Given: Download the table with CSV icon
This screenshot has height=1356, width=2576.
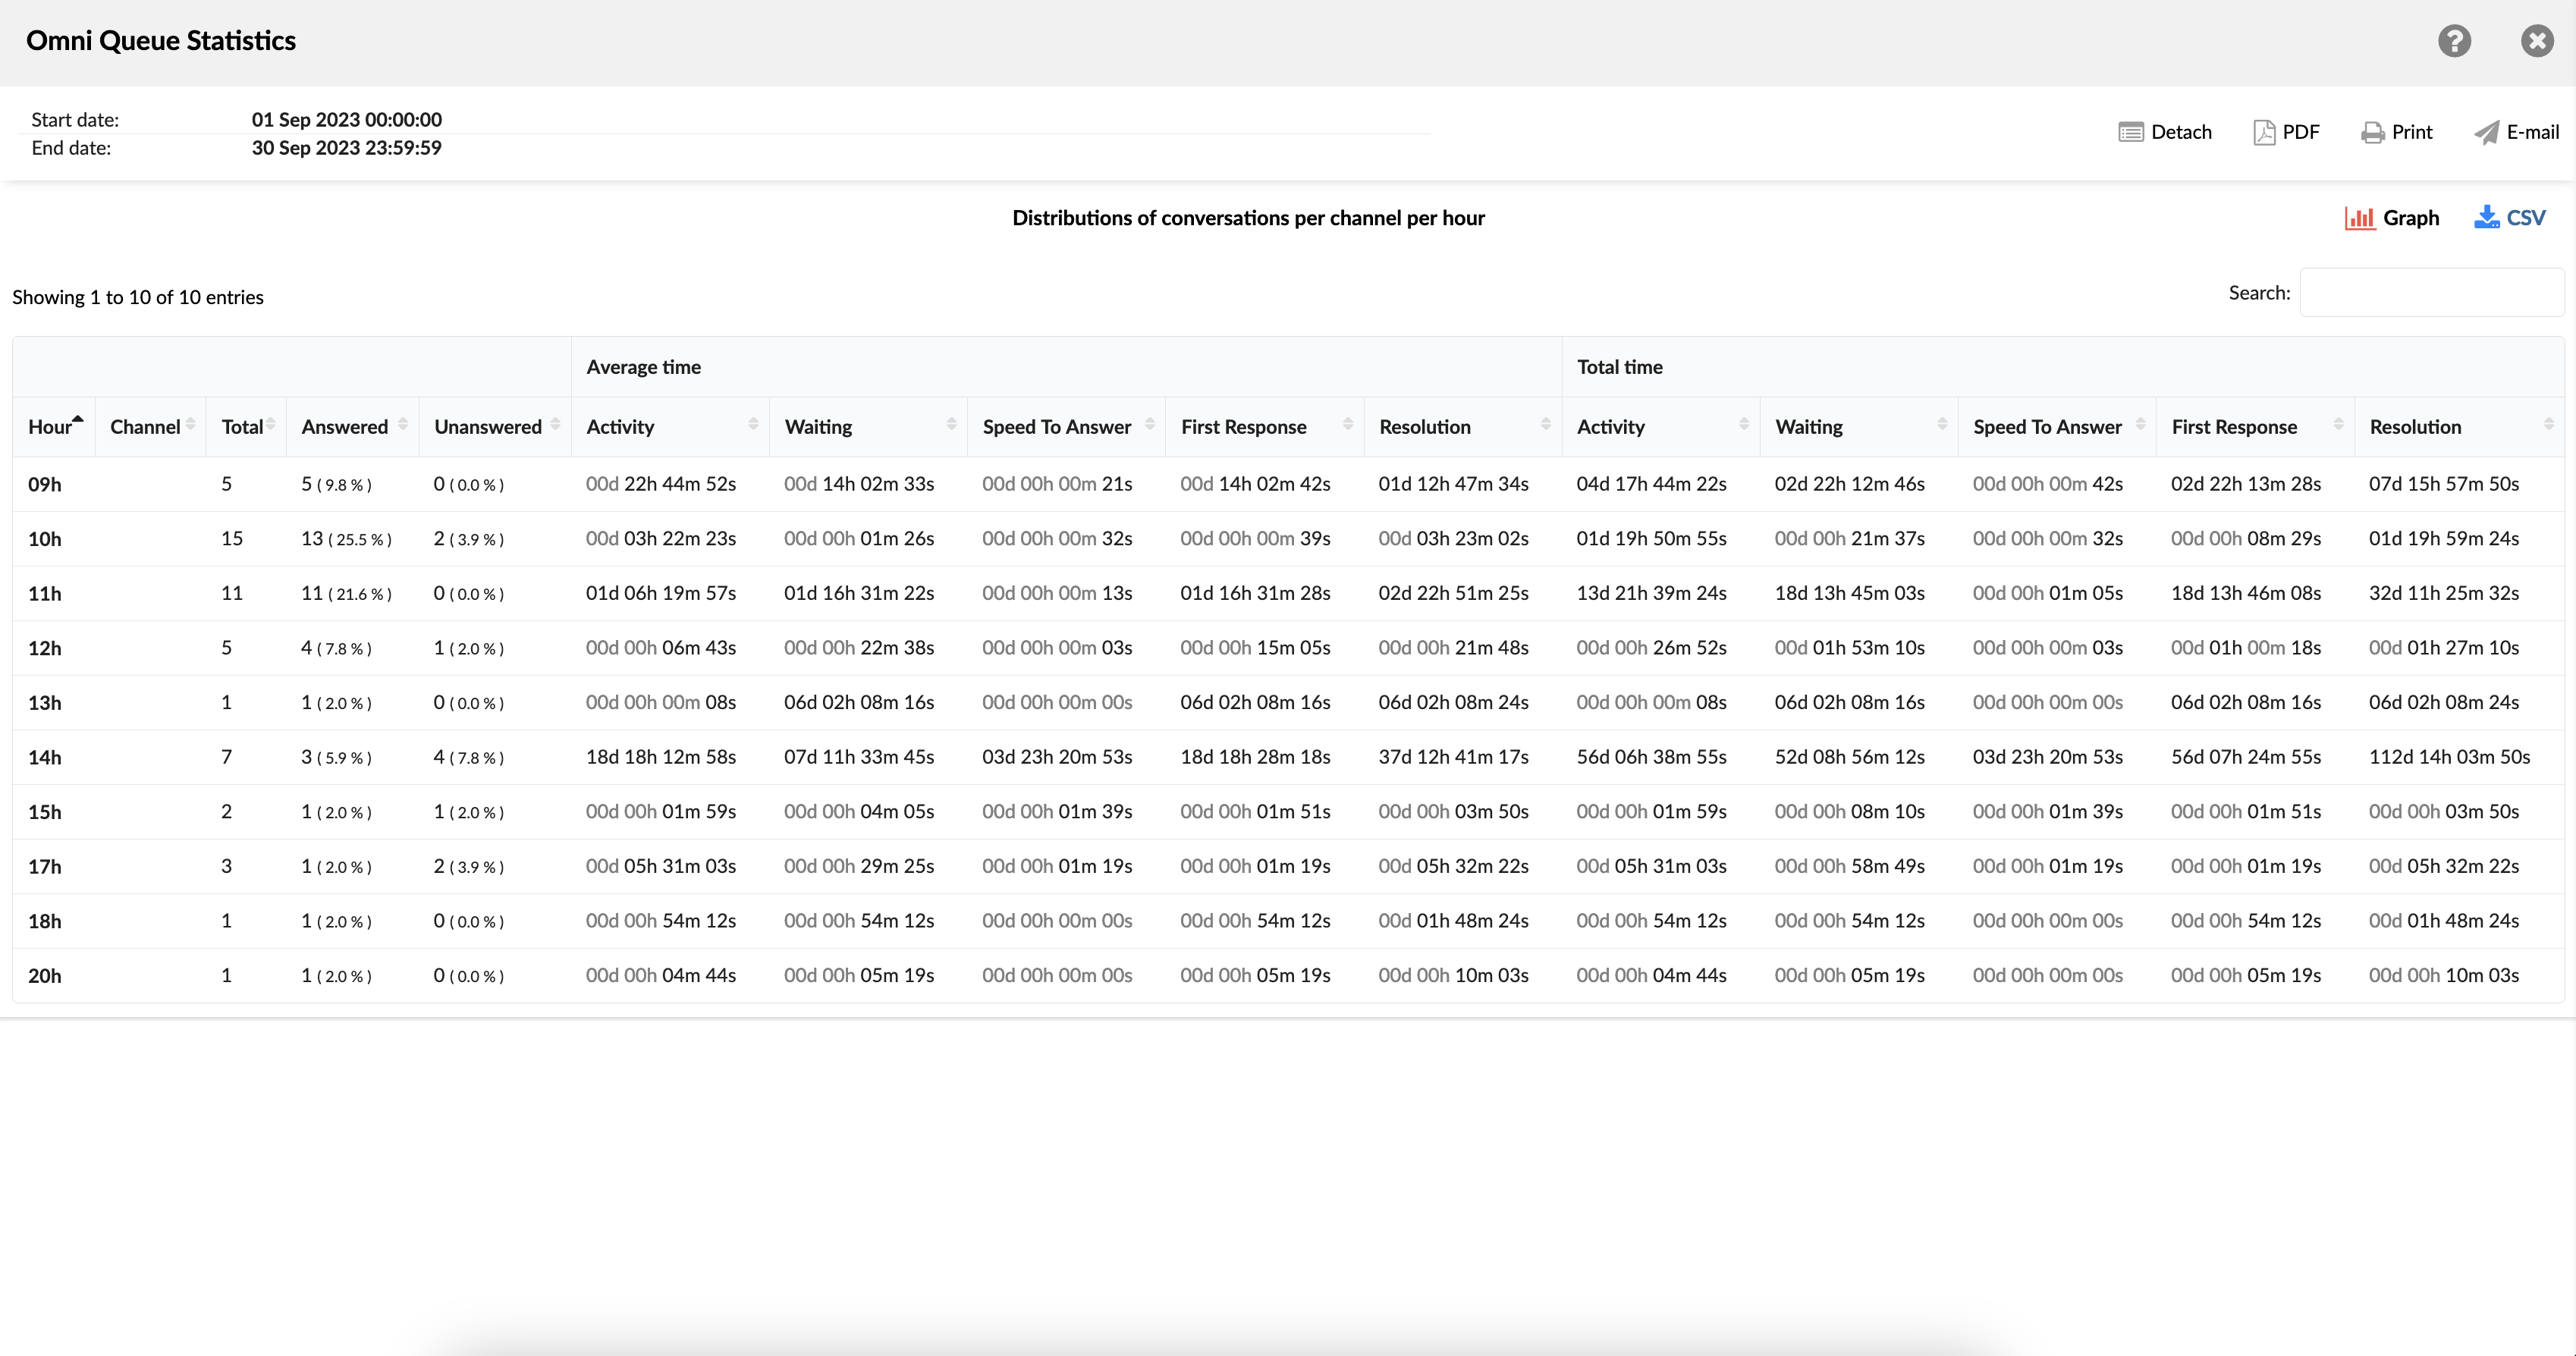Looking at the screenshot, I should 2486,218.
